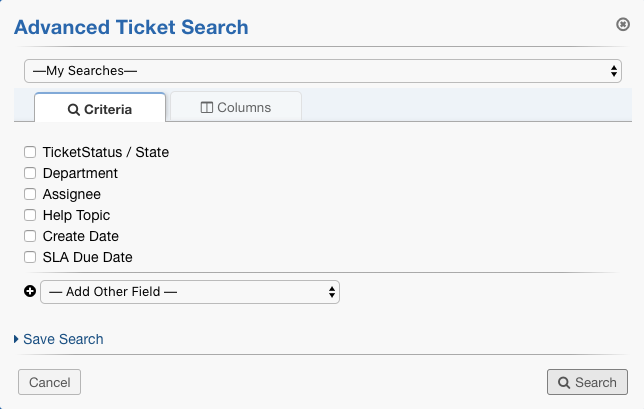Expand the Save Search link

click(63, 339)
